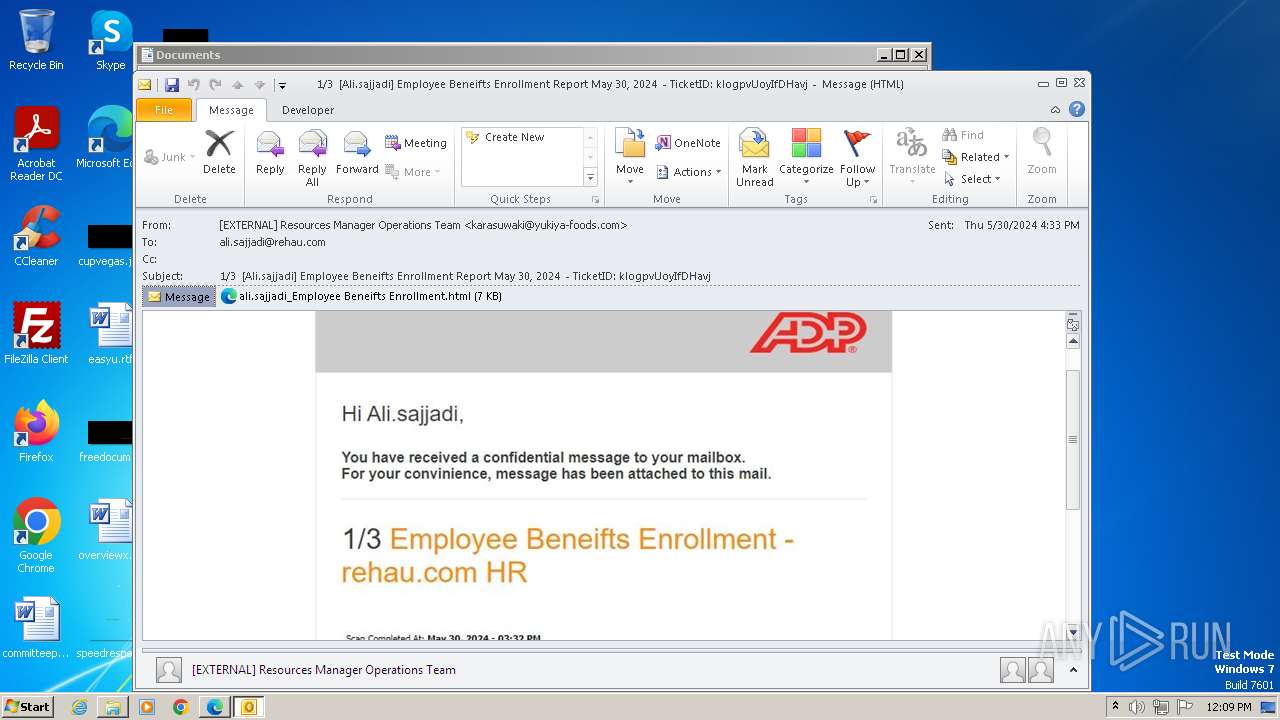Click Outlook icon in taskbar

(248, 707)
